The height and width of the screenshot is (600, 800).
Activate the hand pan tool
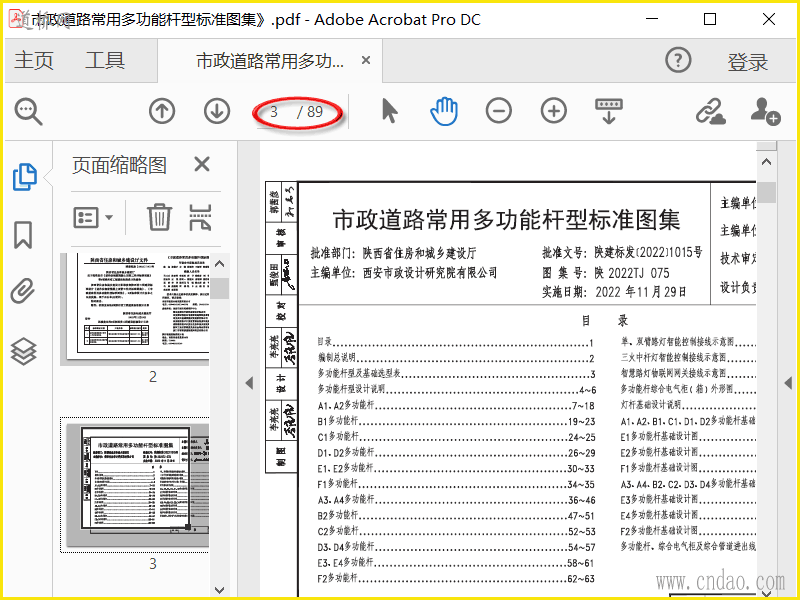pyautogui.click(x=444, y=111)
